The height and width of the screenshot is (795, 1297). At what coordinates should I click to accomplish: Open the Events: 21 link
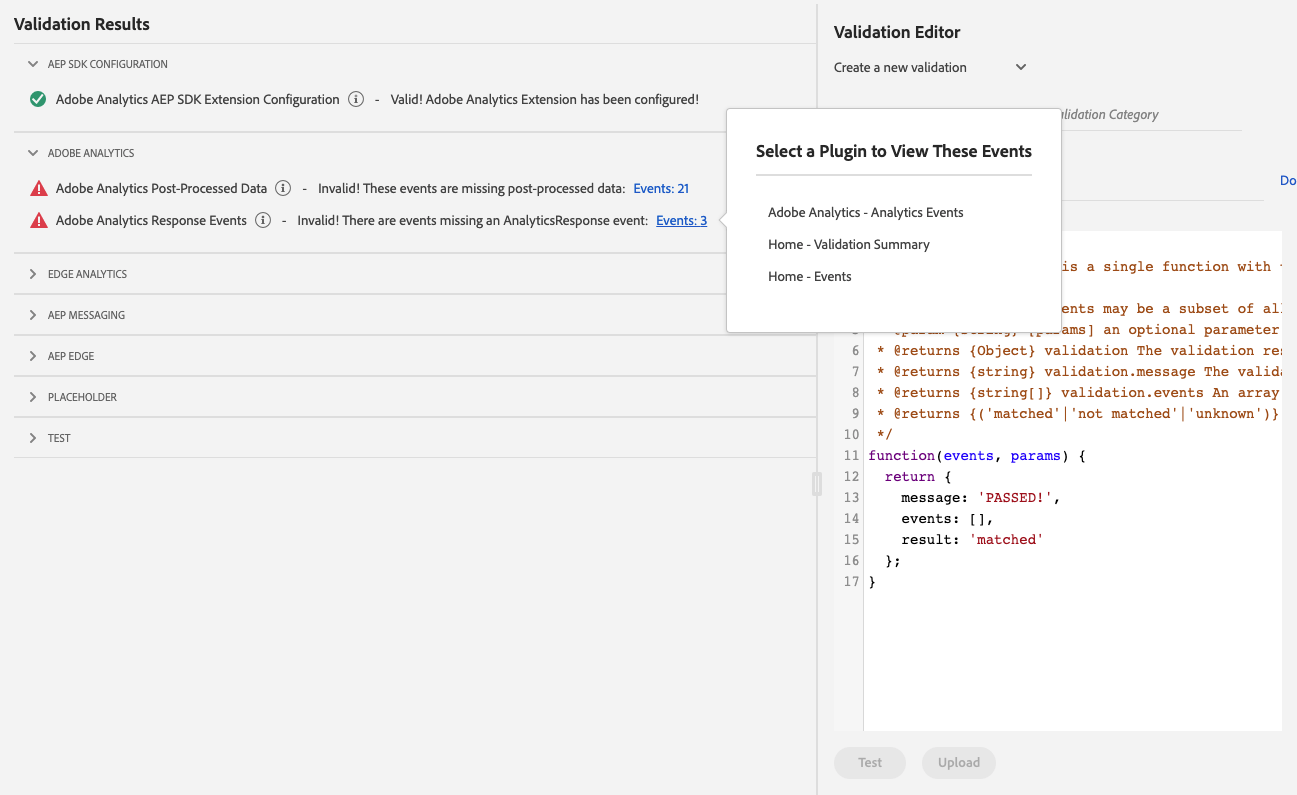[x=661, y=188]
